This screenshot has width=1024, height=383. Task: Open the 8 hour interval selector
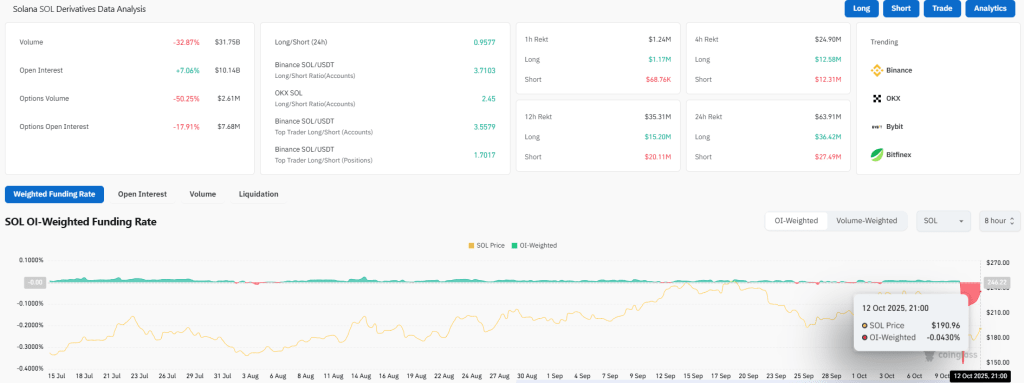pyautogui.click(x=999, y=221)
